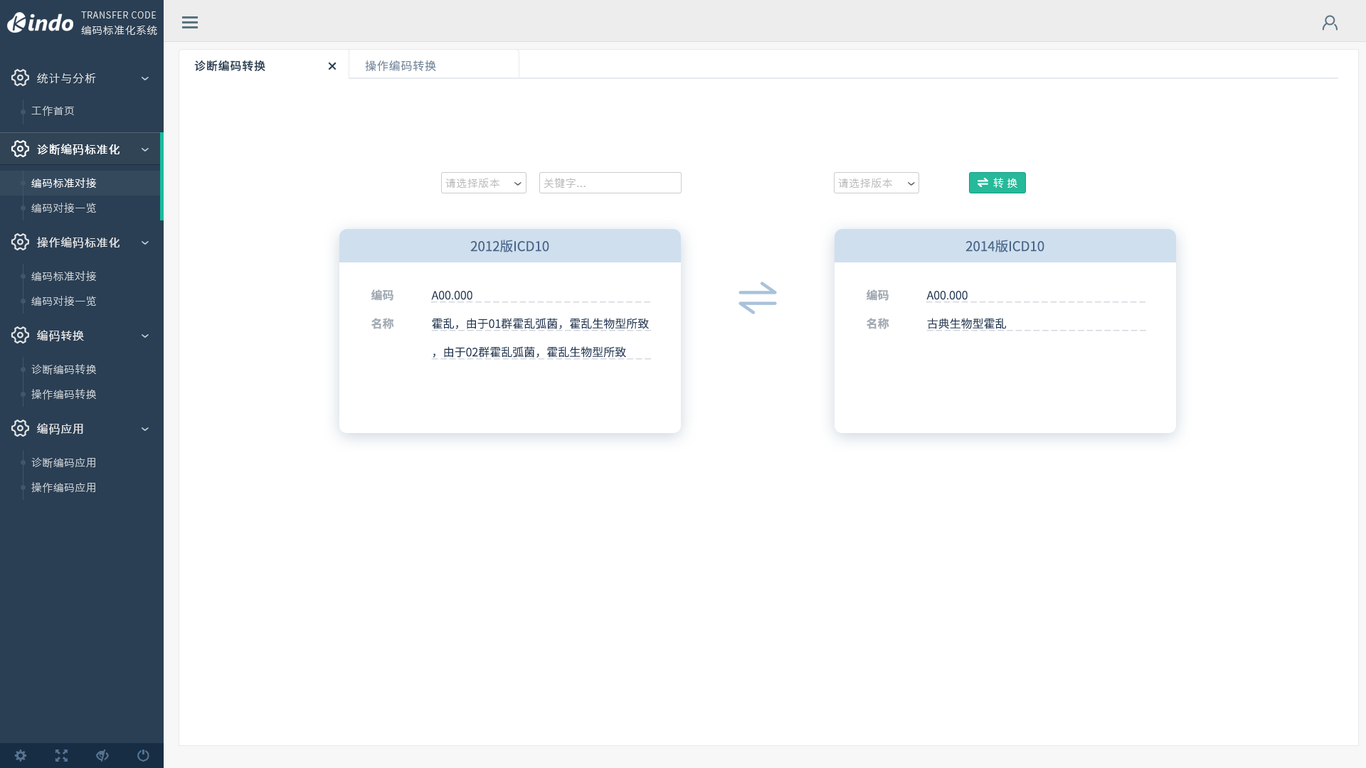Select 编码对接一览 under 诊断编码标准化
The height and width of the screenshot is (768, 1366).
click(64, 208)
